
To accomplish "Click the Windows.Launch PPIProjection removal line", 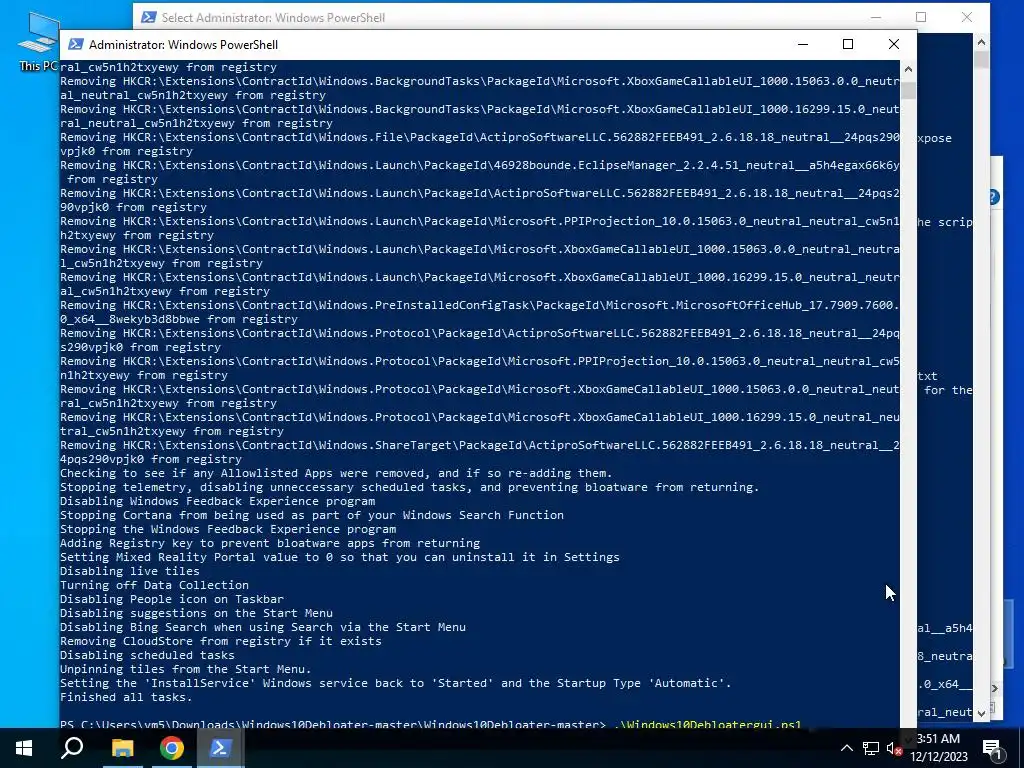I will coord(479,228).
